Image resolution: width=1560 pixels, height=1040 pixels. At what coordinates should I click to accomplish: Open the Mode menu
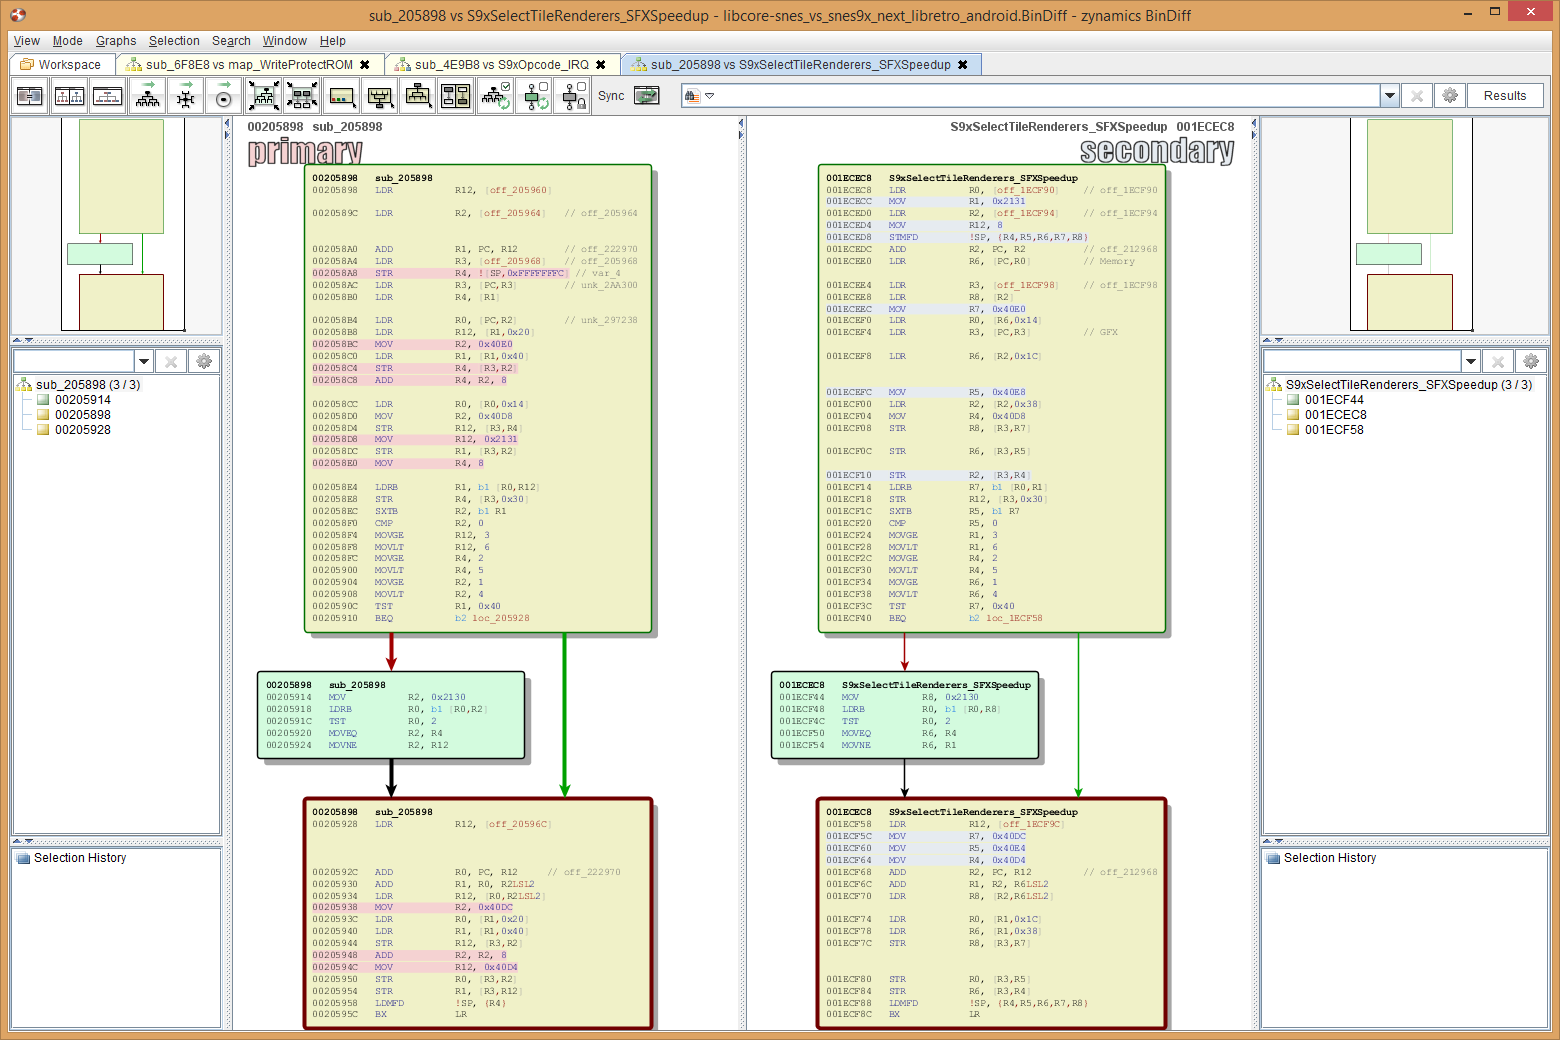click(x=67, y=41)
